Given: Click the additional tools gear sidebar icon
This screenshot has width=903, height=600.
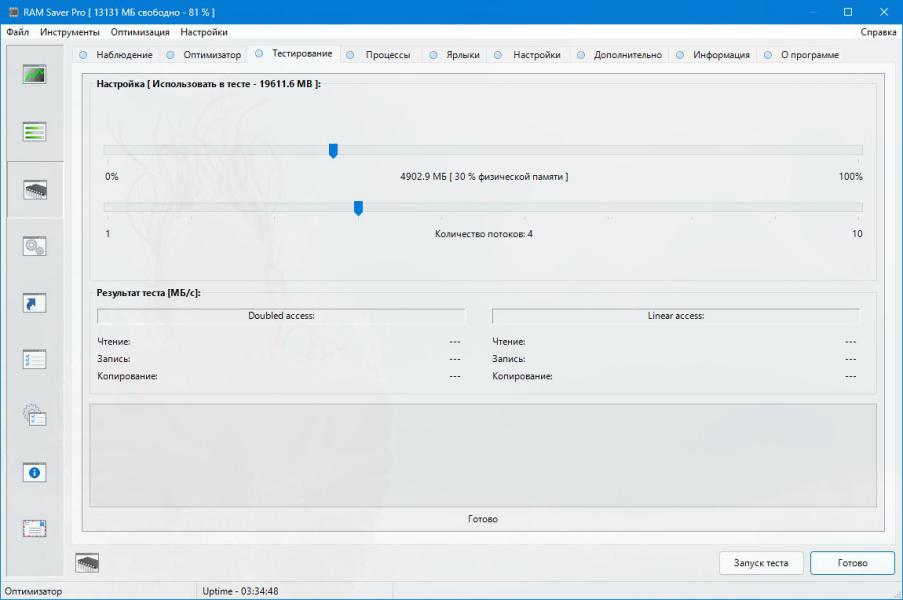Looking at the screenshot, I should coord(35,416).
